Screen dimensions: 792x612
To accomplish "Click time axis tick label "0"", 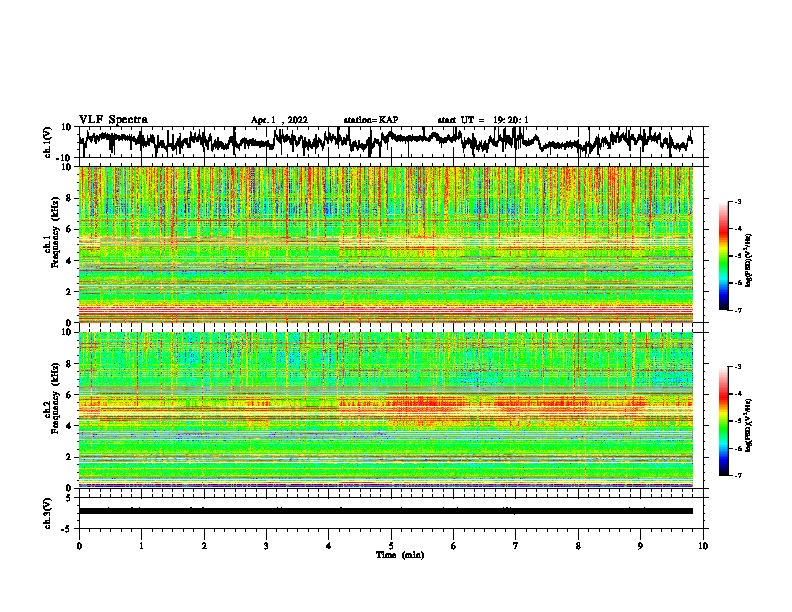I will 79,546.
